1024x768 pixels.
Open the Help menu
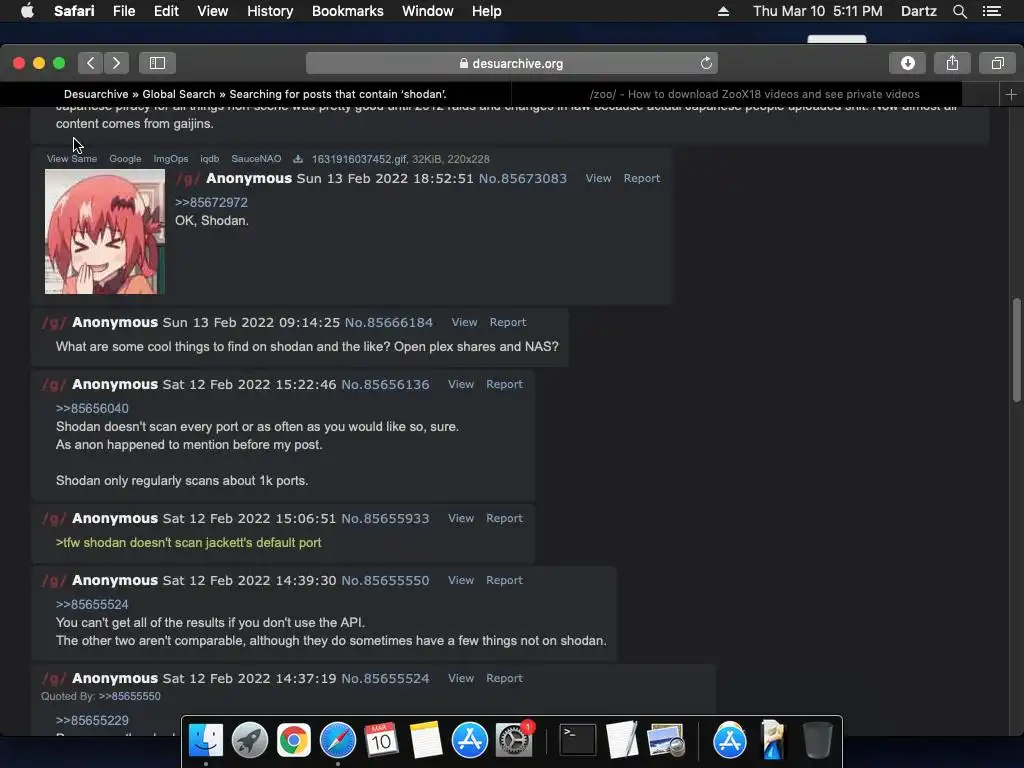point(487,11)
